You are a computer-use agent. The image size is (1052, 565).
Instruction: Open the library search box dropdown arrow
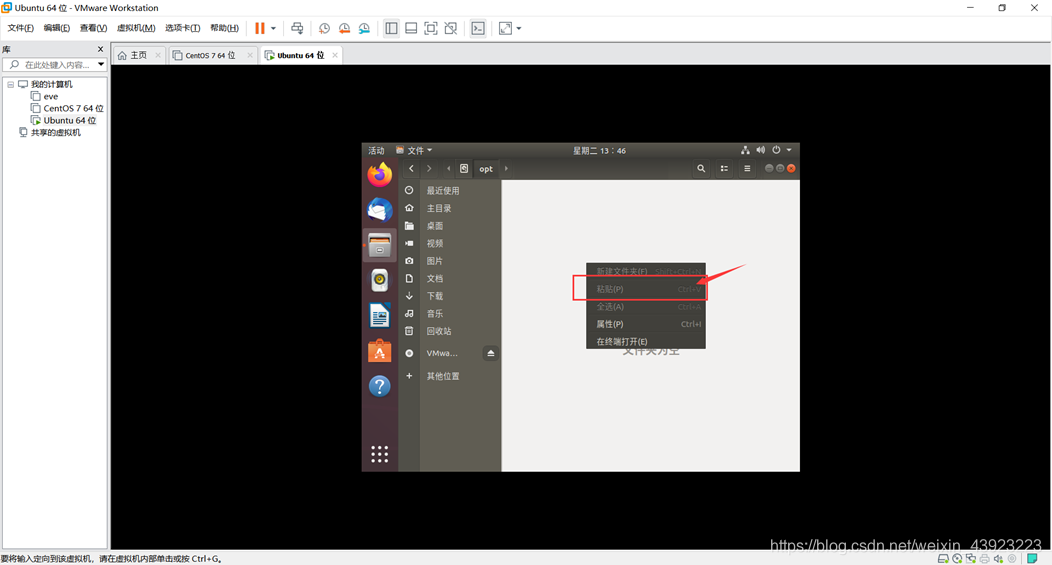pos(101,64)
